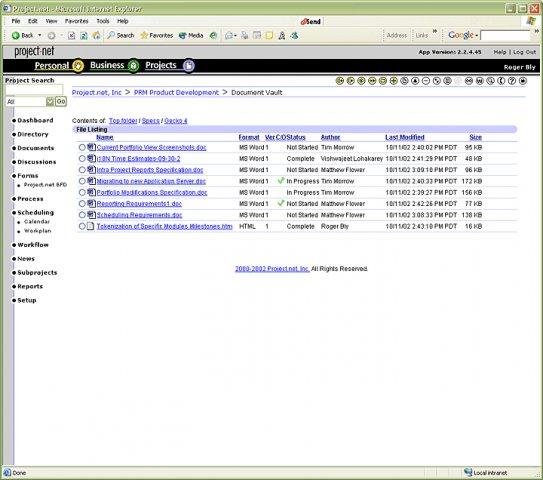Click the yellow Discuss note toolbar icon
543x480 pixels.
(269, 35)
